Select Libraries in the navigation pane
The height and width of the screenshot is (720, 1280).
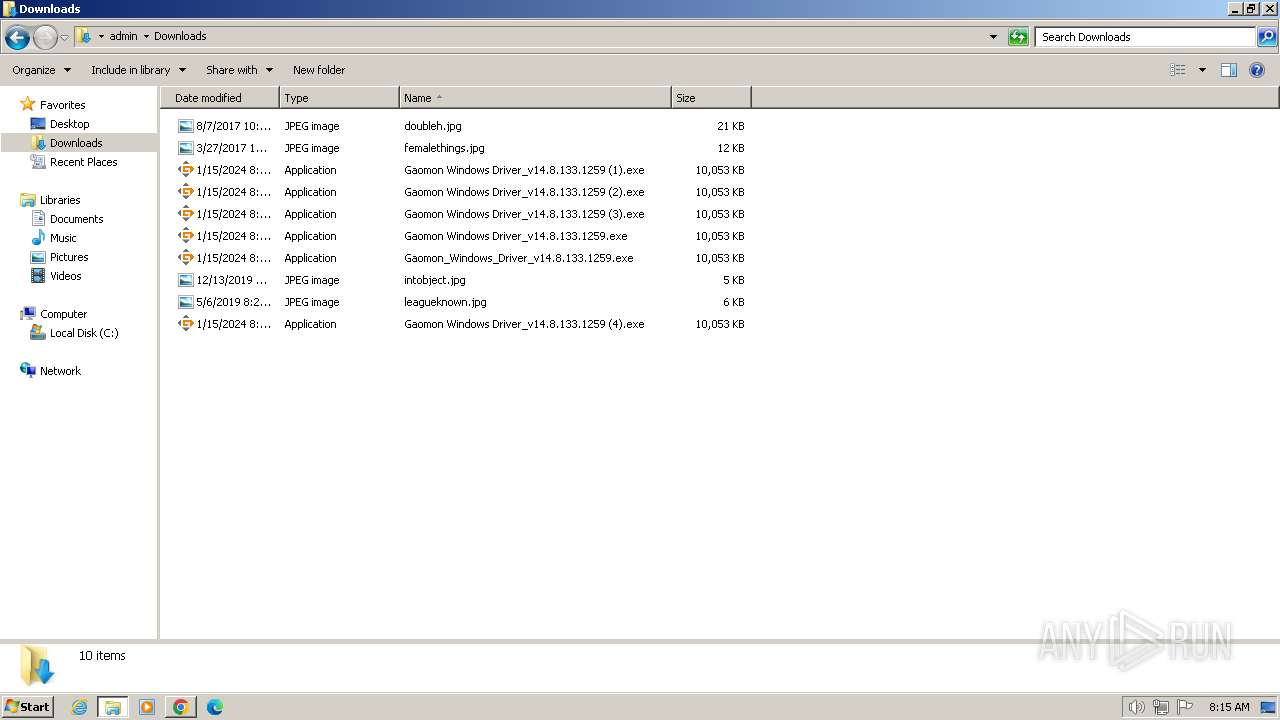(60, 200)
